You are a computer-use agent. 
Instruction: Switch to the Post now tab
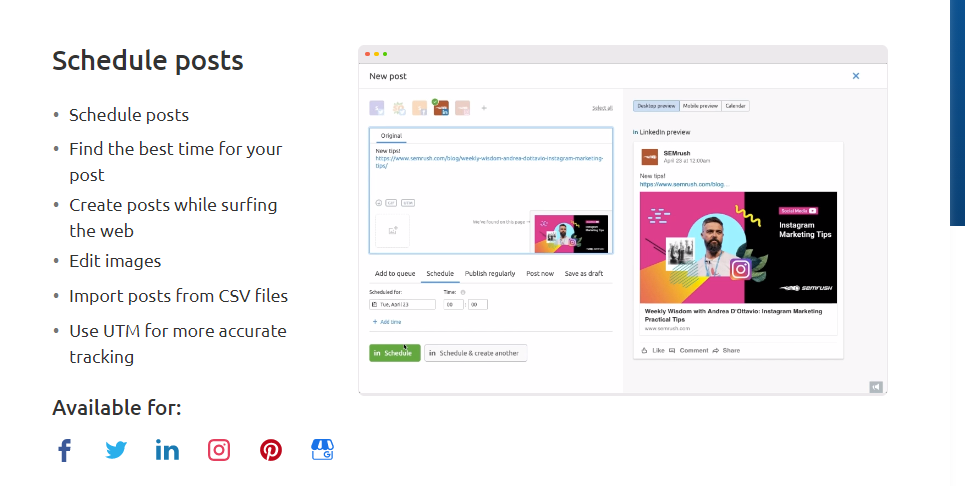pyautogui.click(x=540, y=274)
